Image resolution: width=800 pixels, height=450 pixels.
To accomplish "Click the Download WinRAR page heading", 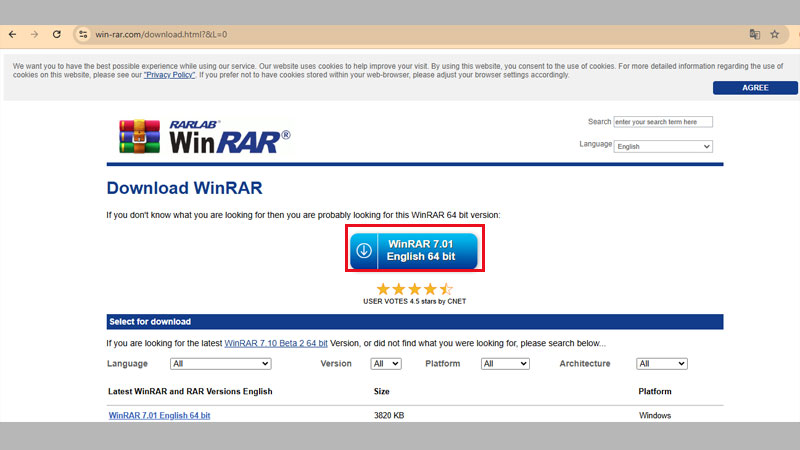I will click(x=184, y=188).
